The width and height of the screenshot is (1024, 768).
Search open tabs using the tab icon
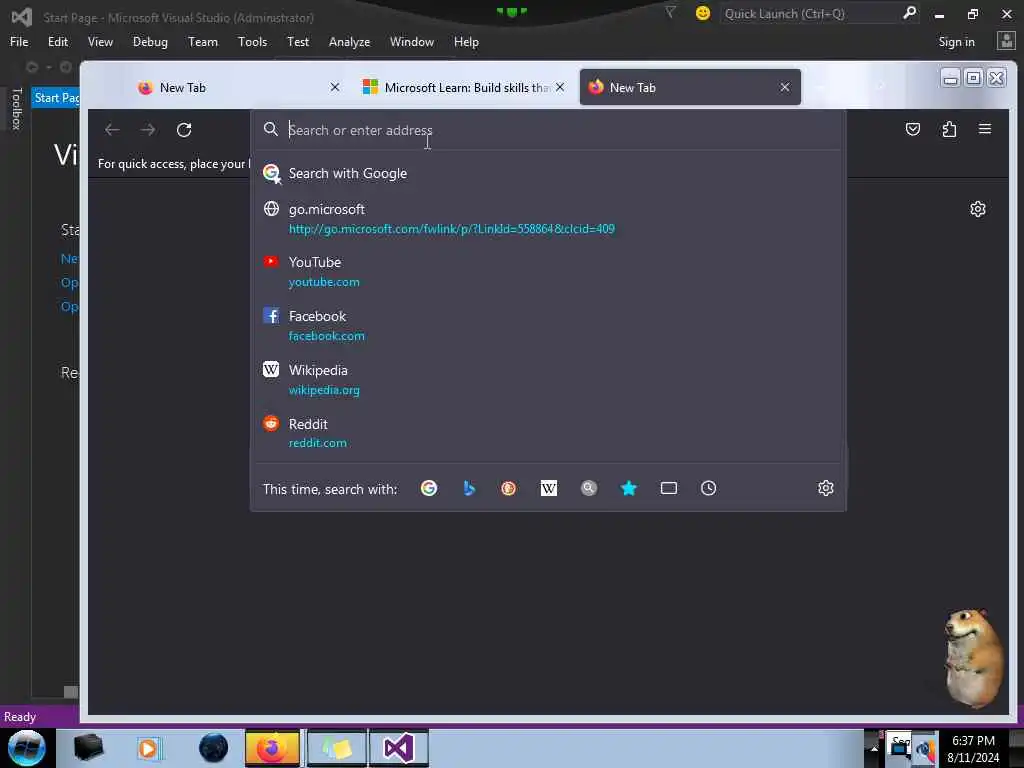(x=669, y=488)
